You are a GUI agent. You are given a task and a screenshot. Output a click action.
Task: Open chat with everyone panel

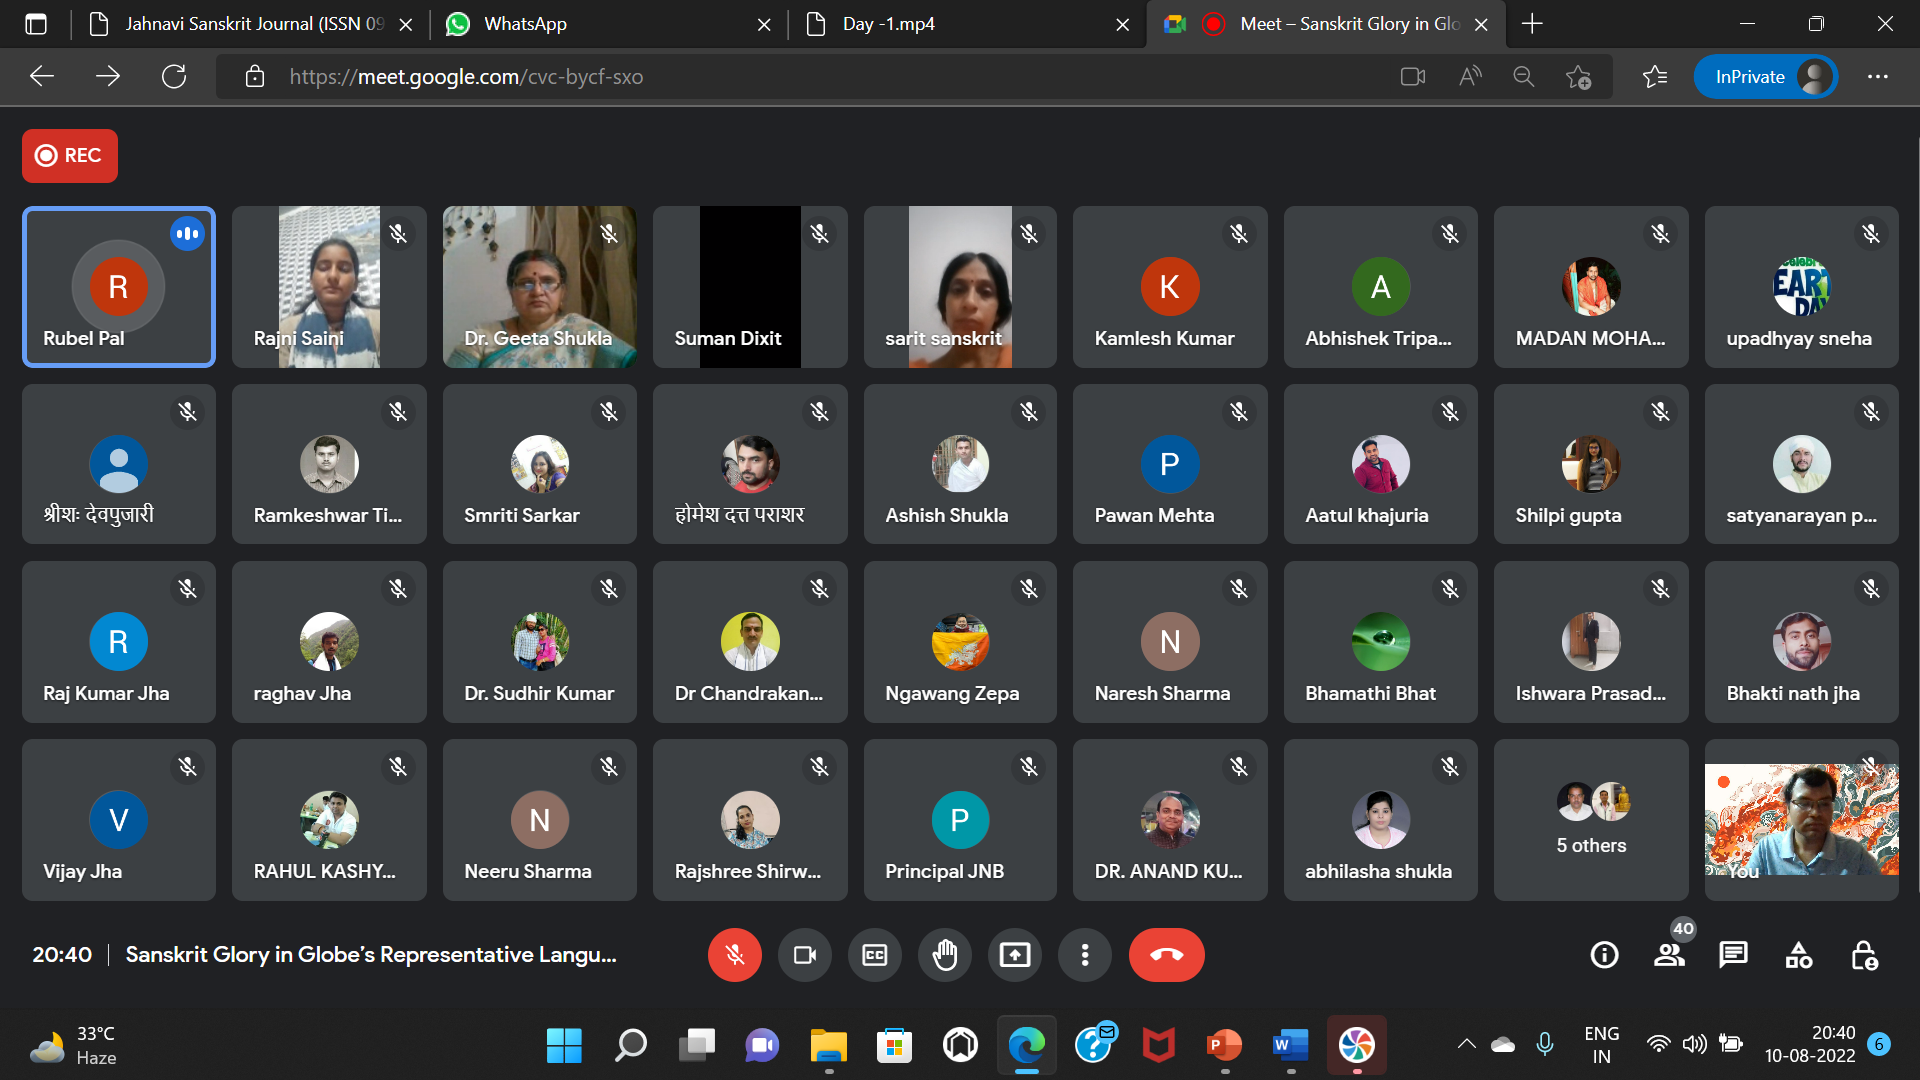click(1733, 955)
